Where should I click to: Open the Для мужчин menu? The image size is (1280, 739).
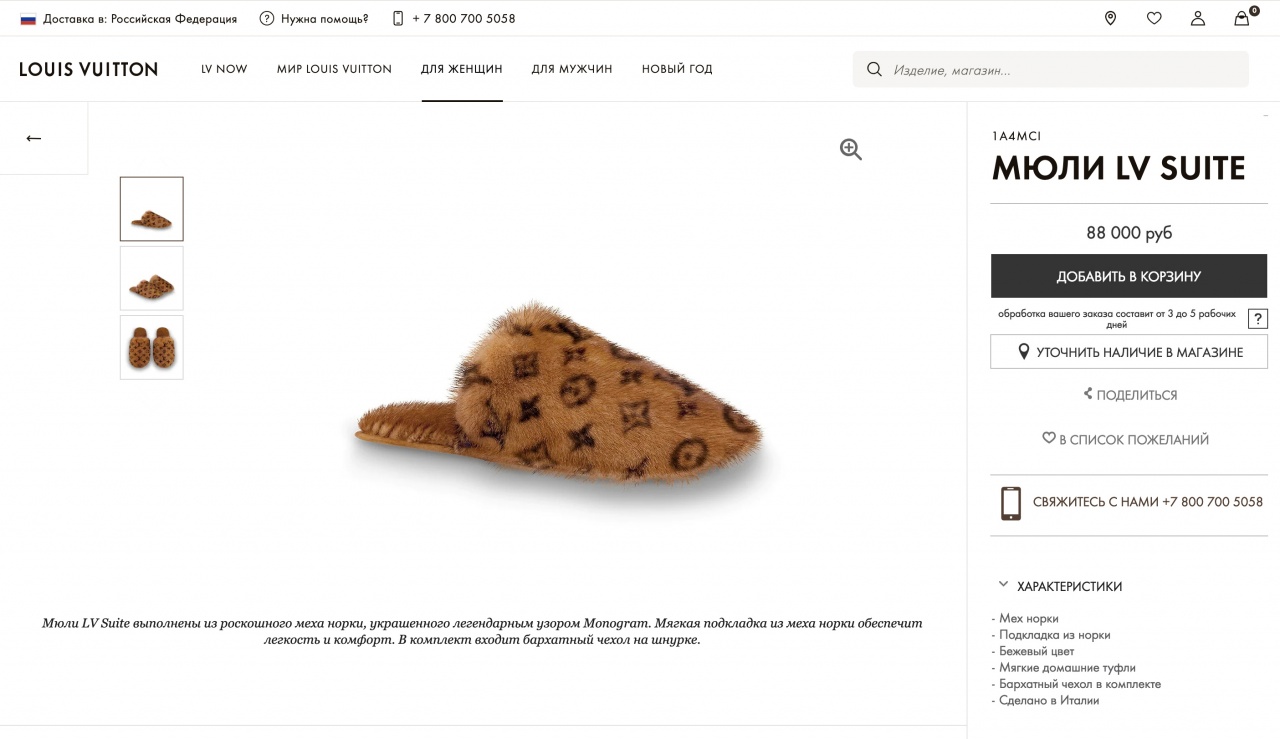572,69
